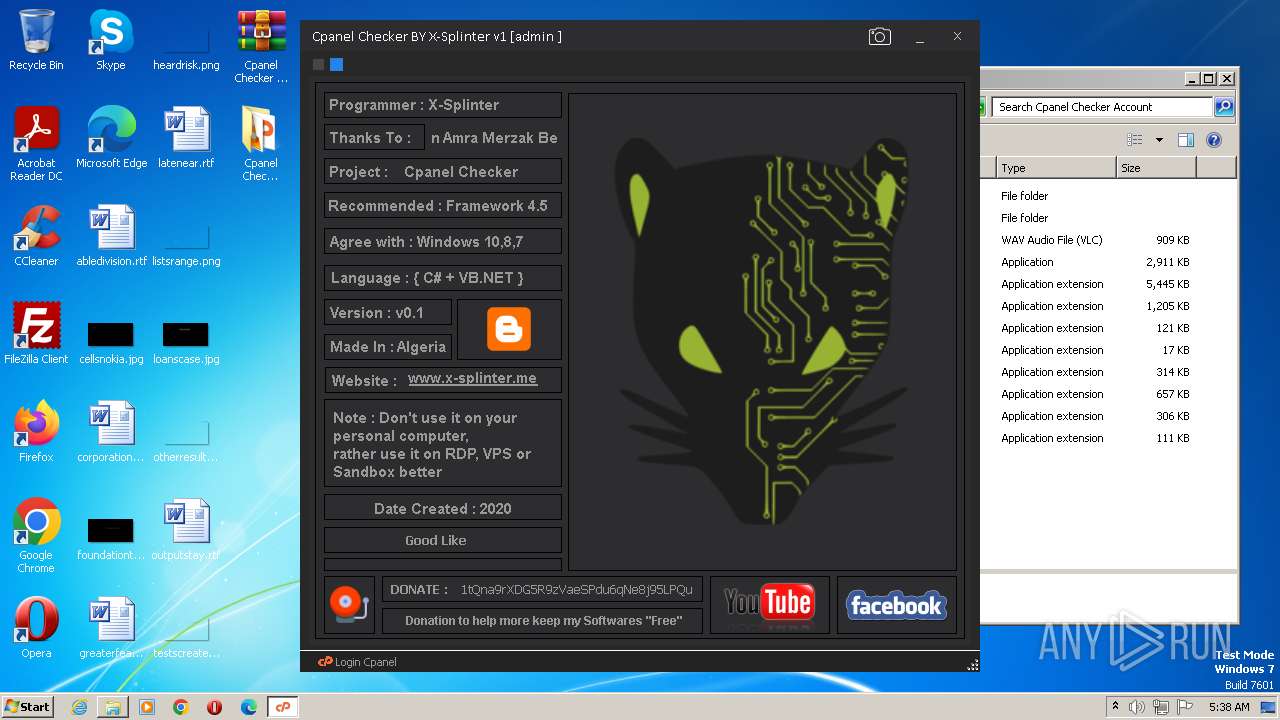Viewport: 1280px width, 720px height.
Task: Open the Skype desktop shortcut
Action: (110, 40)
